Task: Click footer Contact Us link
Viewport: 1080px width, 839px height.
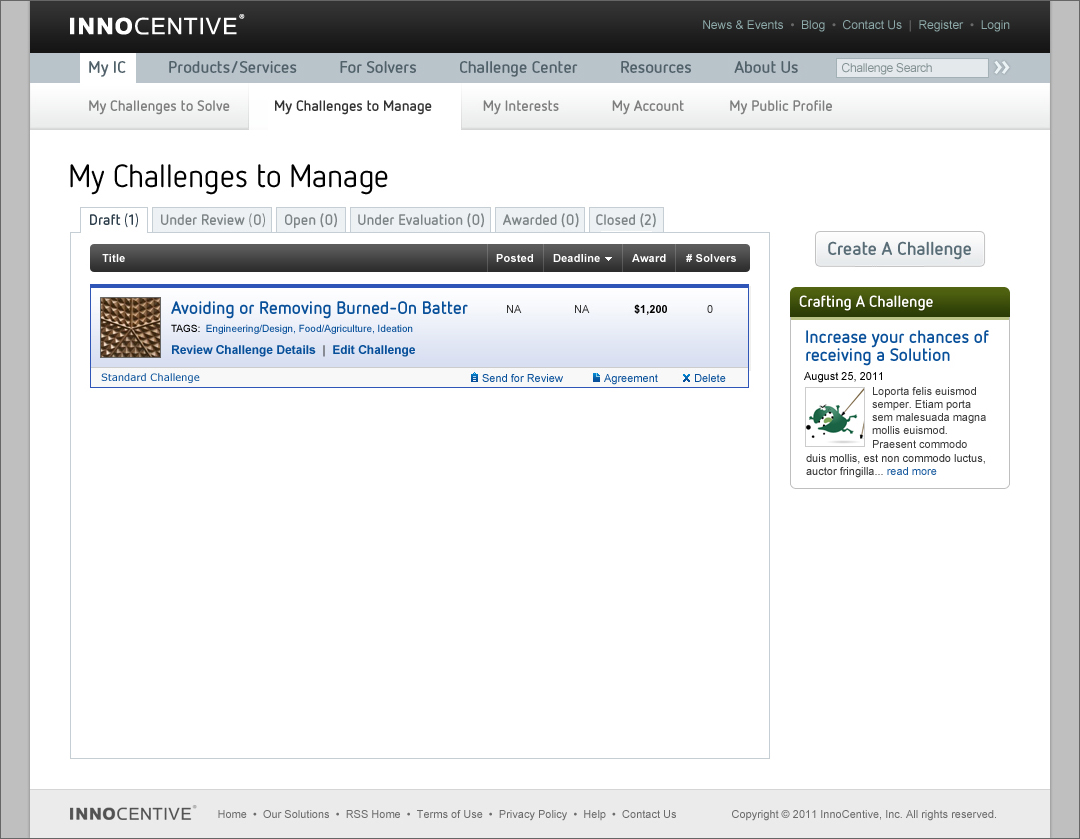Action: (649, 814)
